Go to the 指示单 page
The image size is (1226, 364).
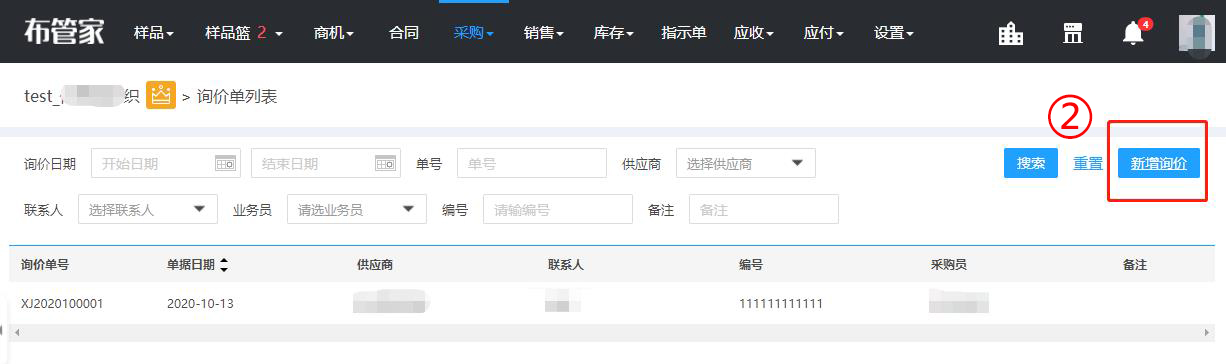click(684, 33)
